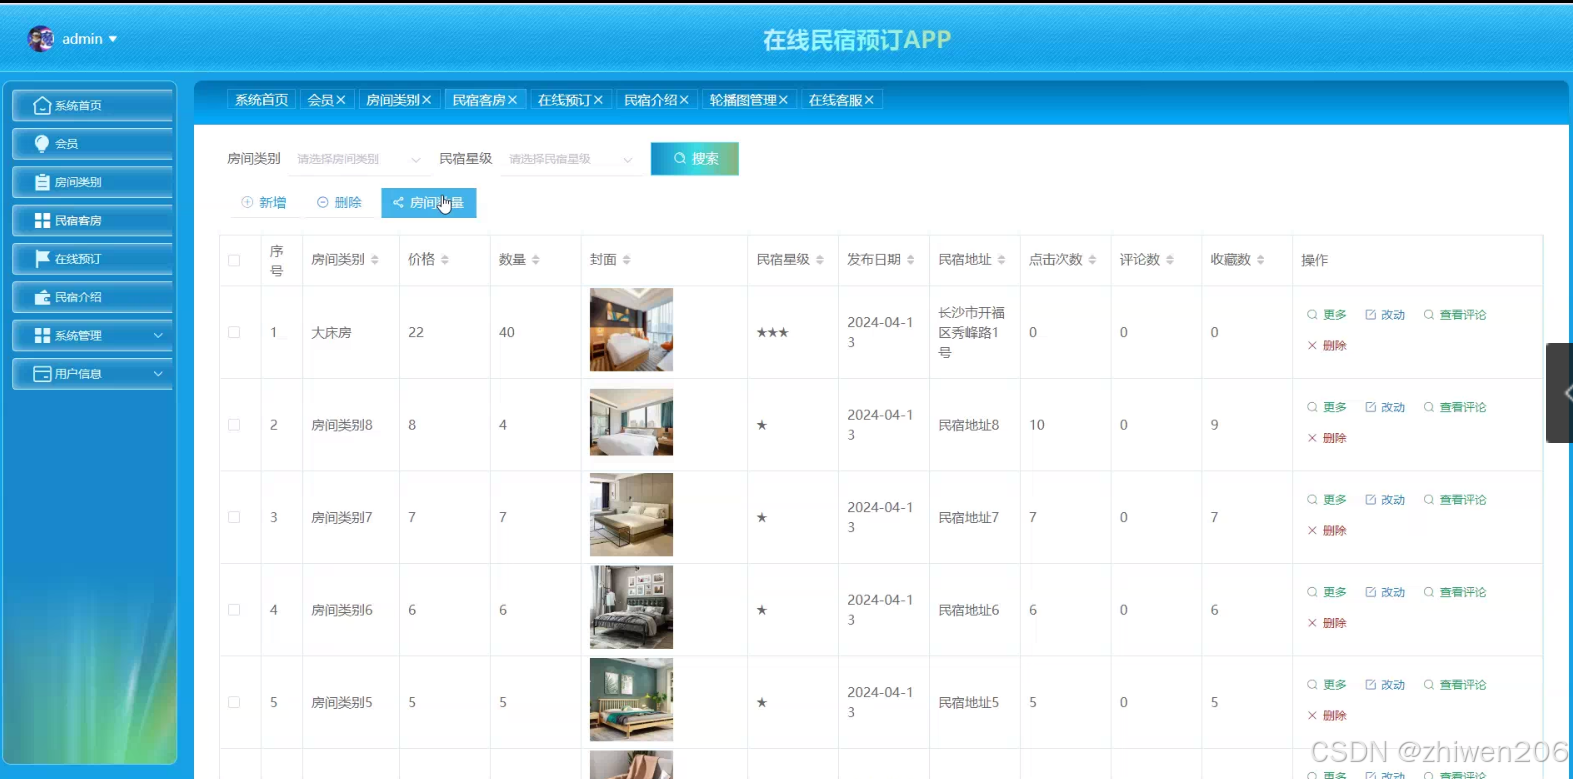Open cover thumbnail of 房间类别8

(x=631, y=422)
